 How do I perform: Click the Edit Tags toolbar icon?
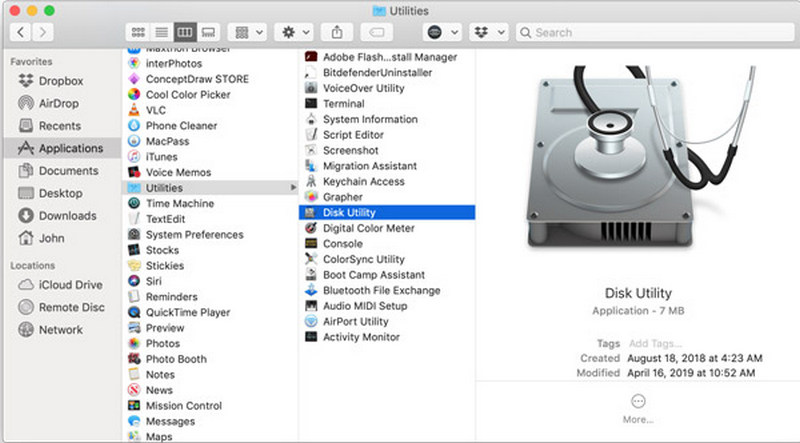(x=384, y=32)
